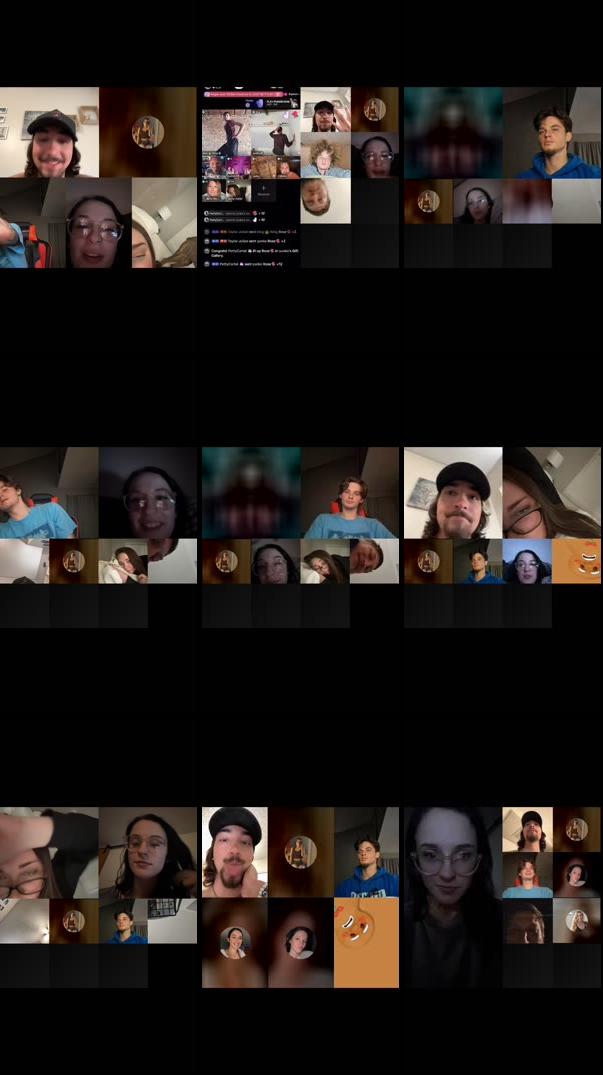
Task: Open woman on pillow tile, middle-left call
Action: point(123,561)
